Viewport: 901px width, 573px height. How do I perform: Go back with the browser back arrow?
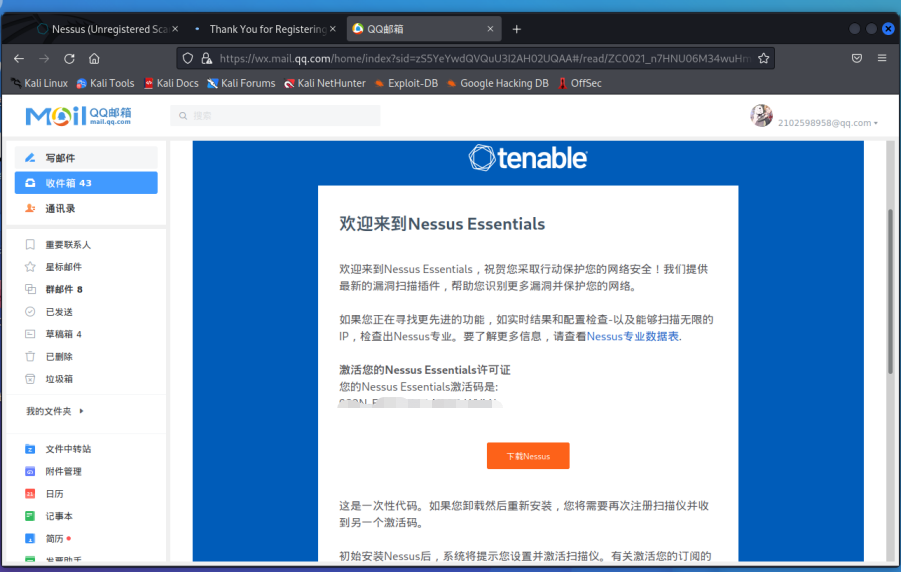[x=19, y=59]
